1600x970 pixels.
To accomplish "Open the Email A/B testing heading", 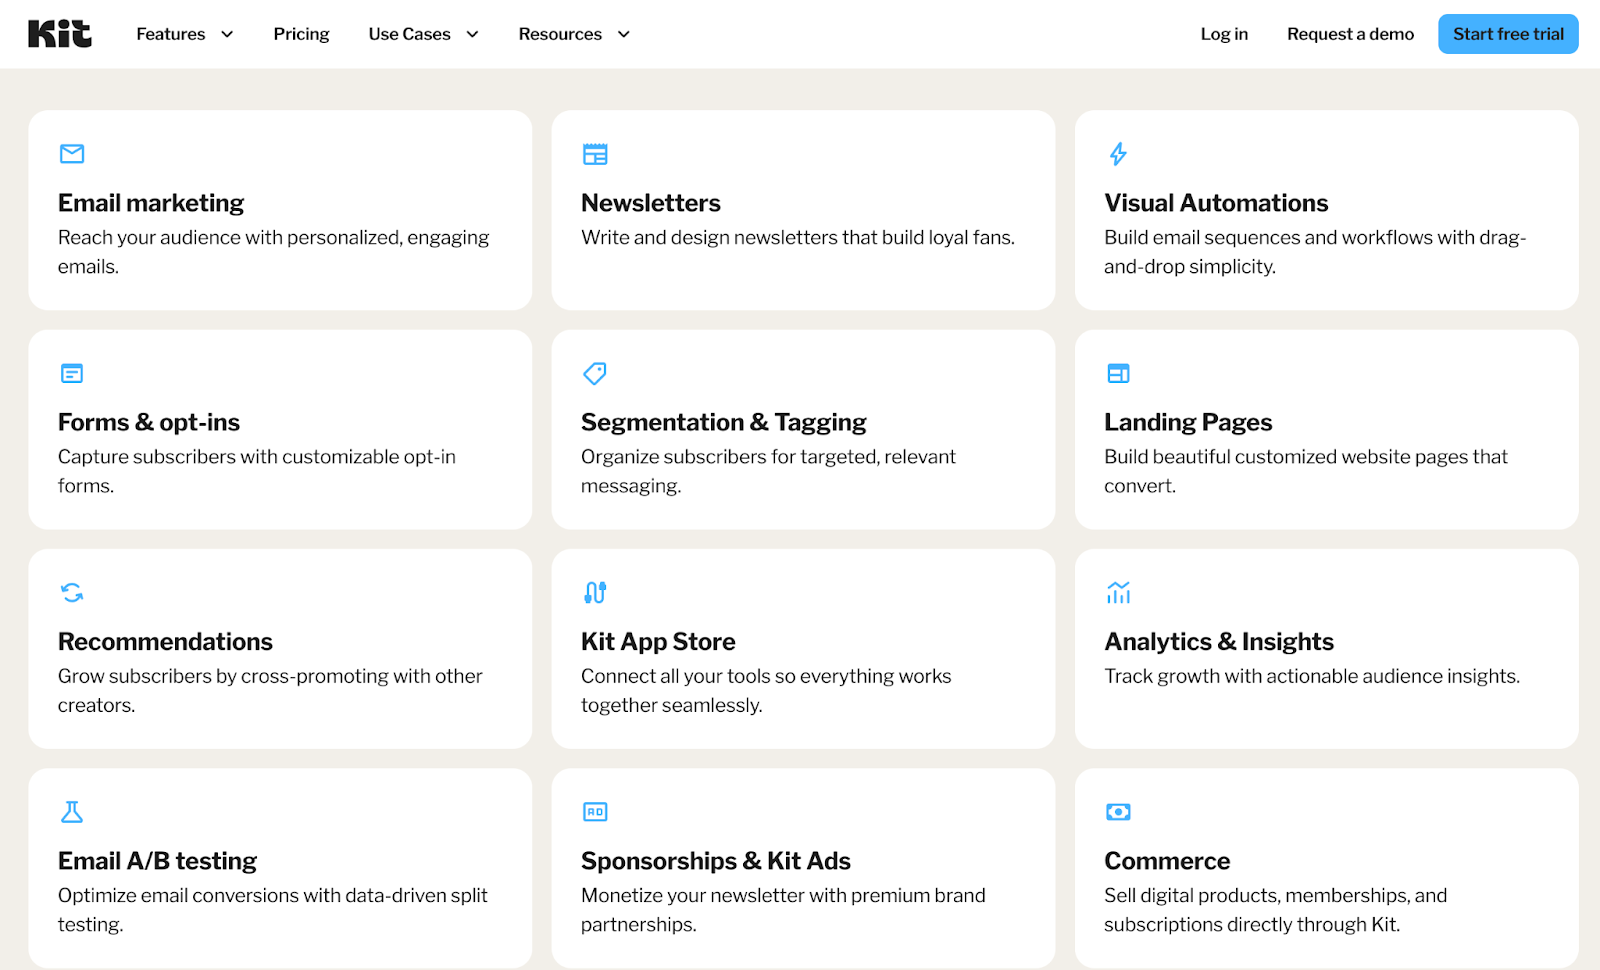I will point(157,861).
